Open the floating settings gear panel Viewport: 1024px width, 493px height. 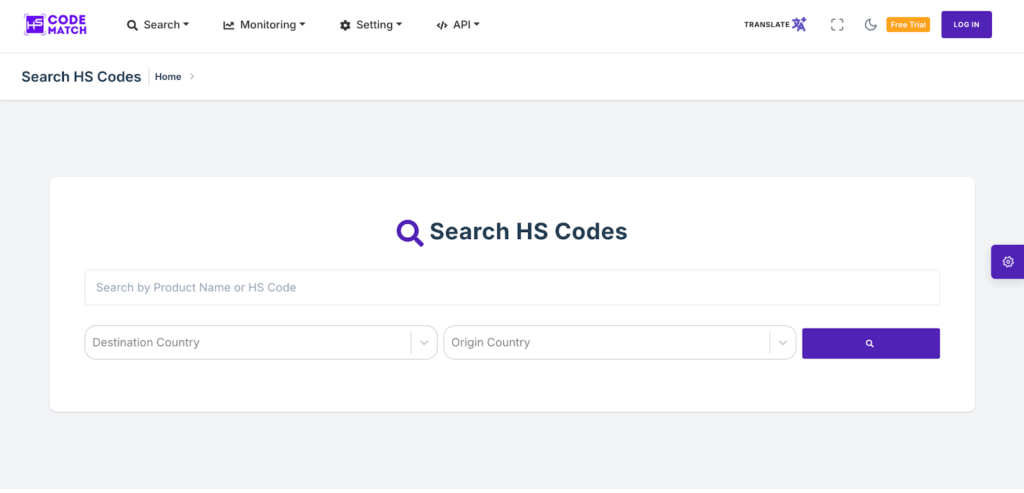coord(1007,262)
